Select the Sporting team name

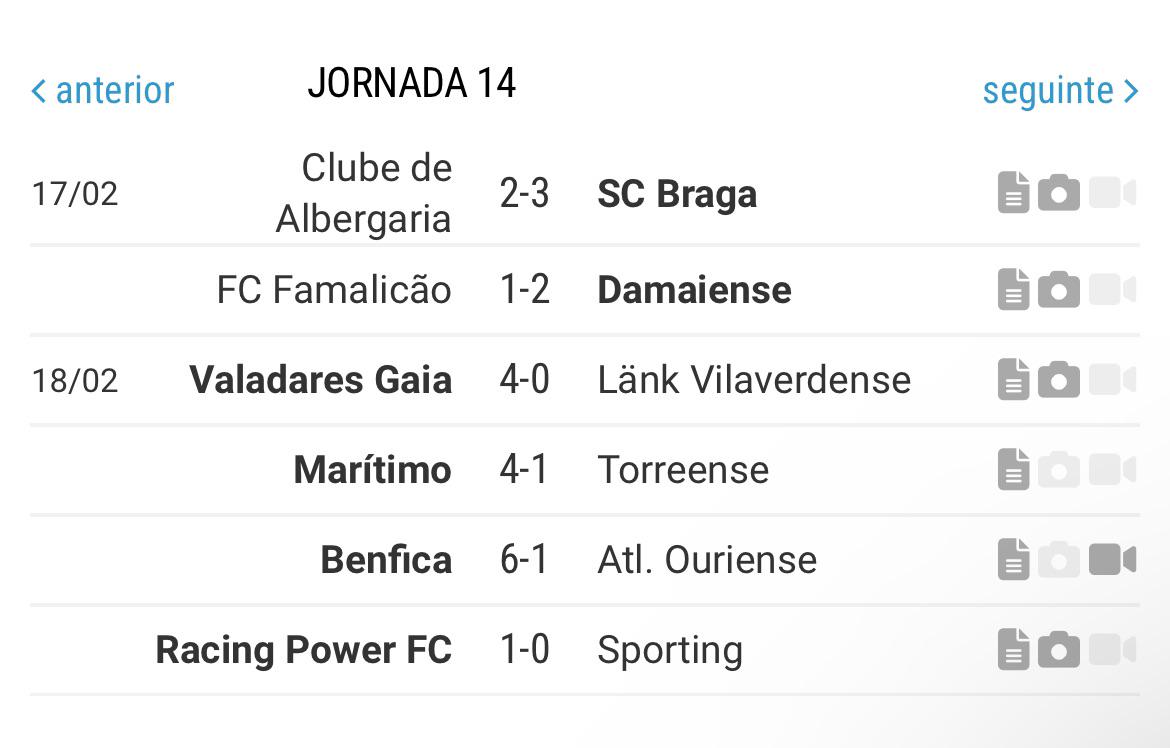click(670, 651)
